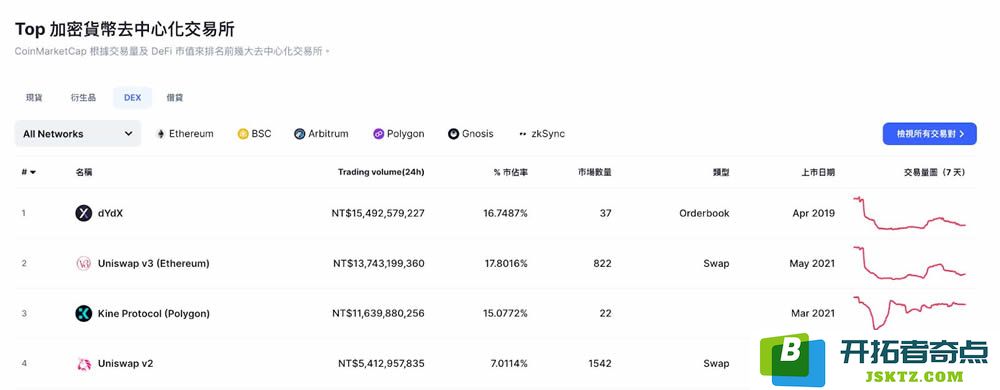Click the value NT$15,492,579,227

pos(379,213)
